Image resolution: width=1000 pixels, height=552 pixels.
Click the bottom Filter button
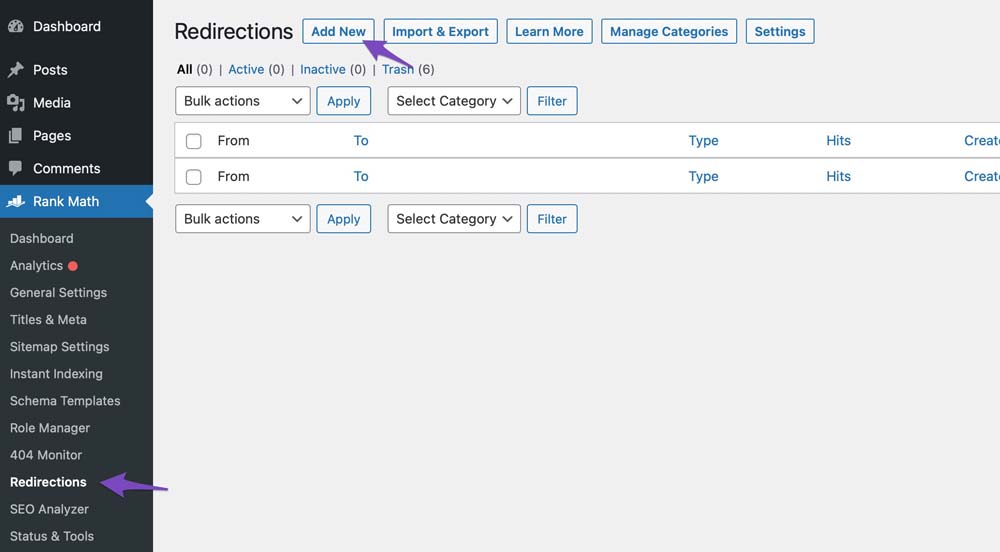pos(552,219)
